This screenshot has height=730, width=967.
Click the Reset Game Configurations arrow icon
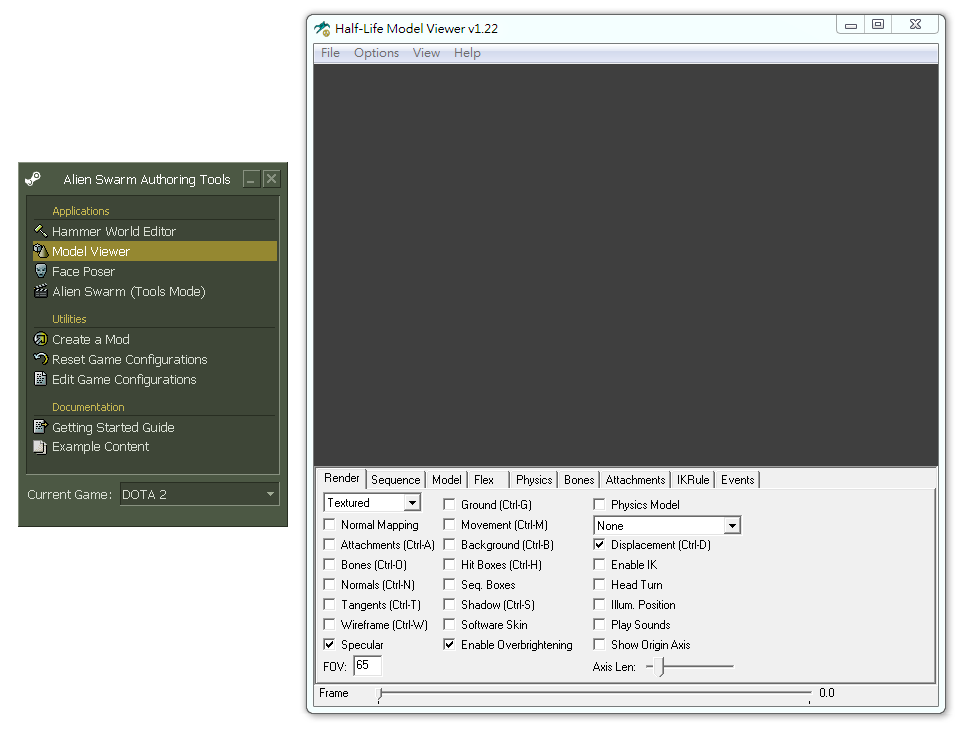click(x=41, y=359)
